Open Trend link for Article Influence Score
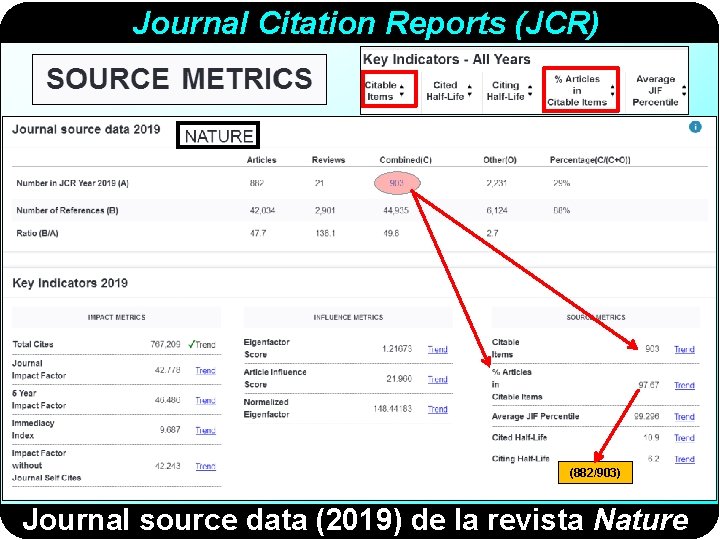This screenshot has width=720, height=540. pyautogui.click(x=438, y=379)
